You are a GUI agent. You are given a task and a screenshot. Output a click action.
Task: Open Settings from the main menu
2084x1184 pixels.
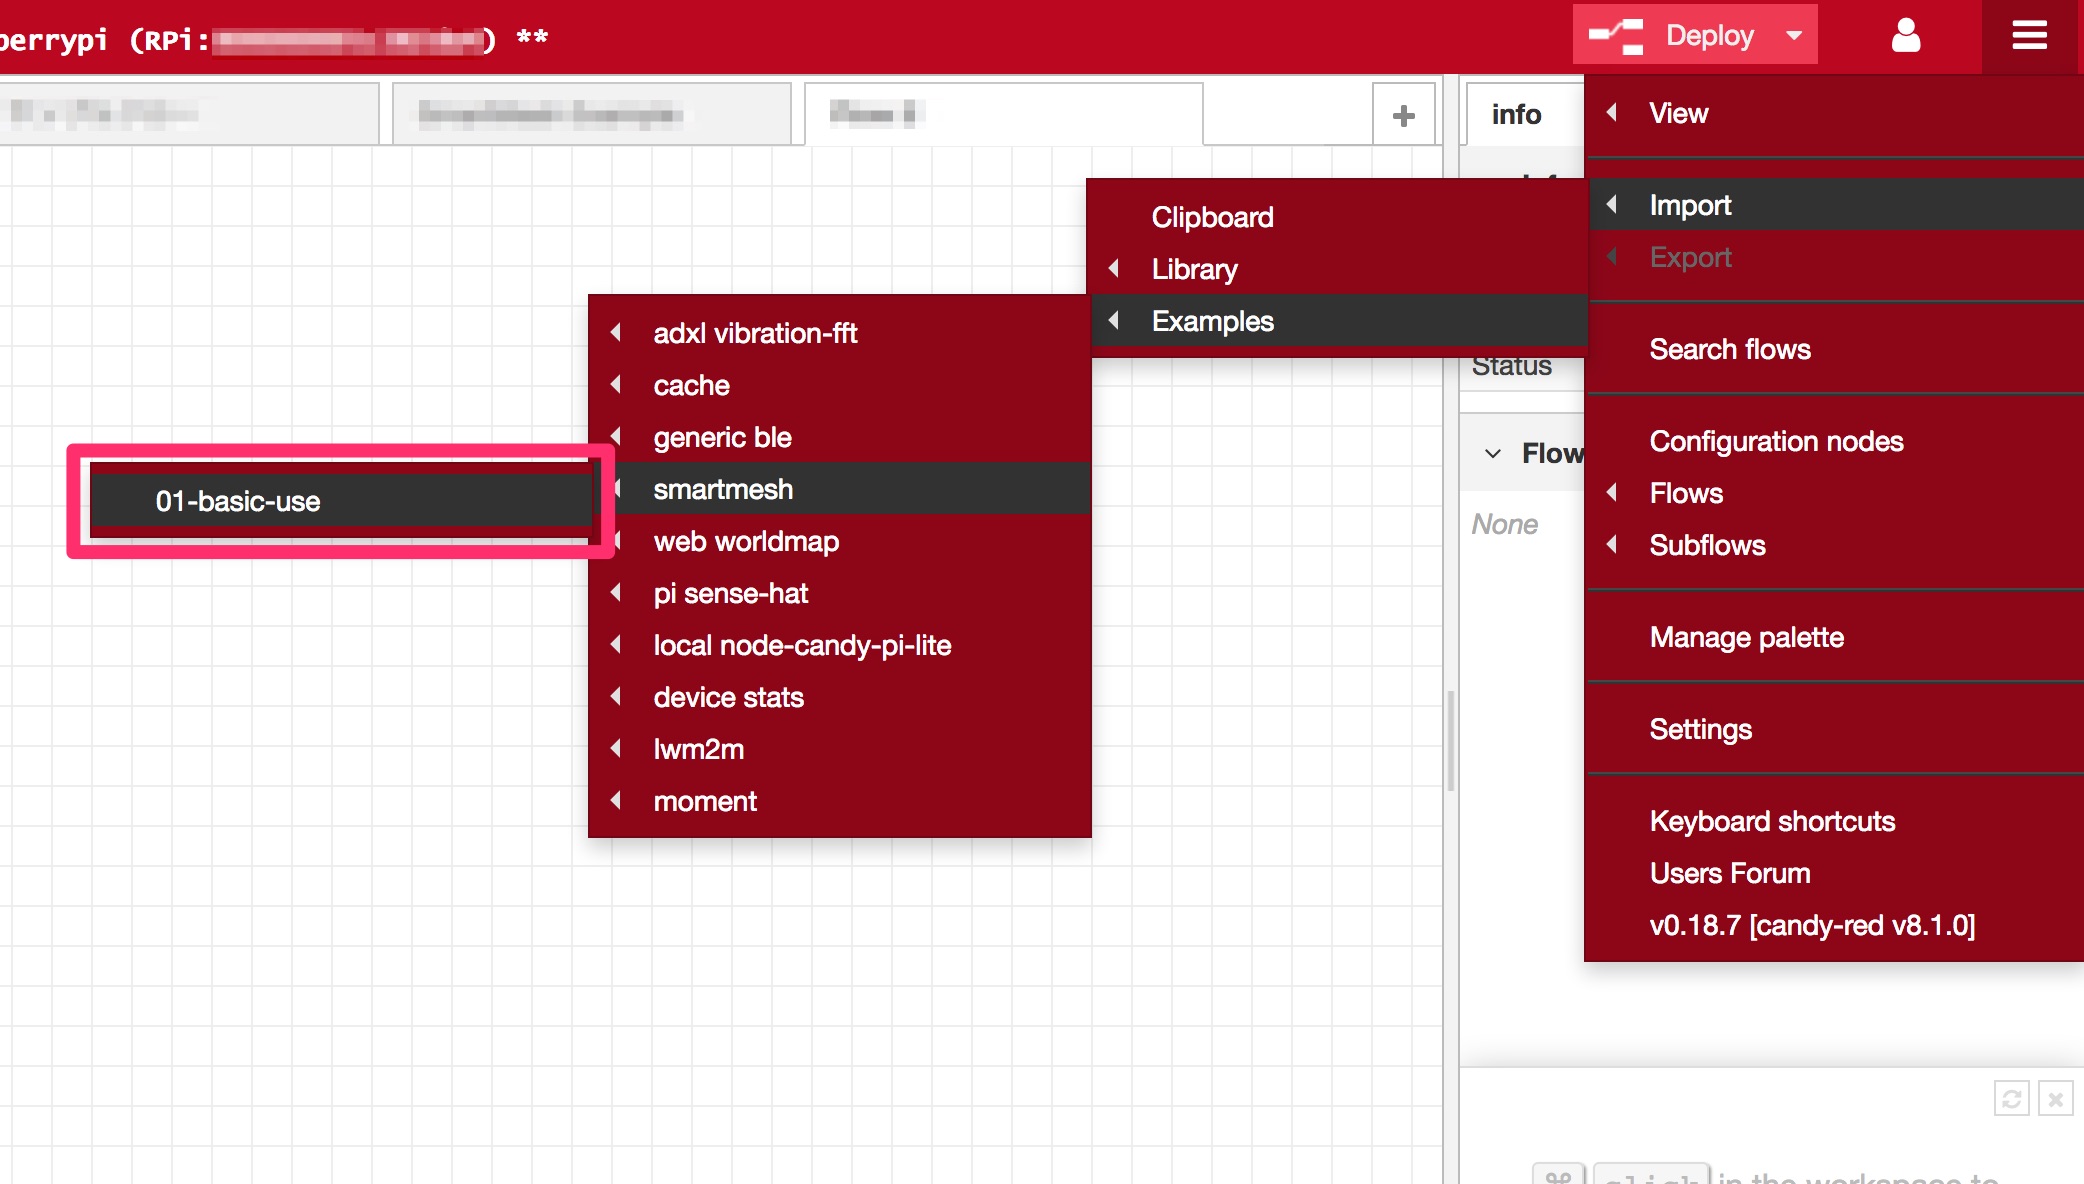click(x=1834, y=729)
